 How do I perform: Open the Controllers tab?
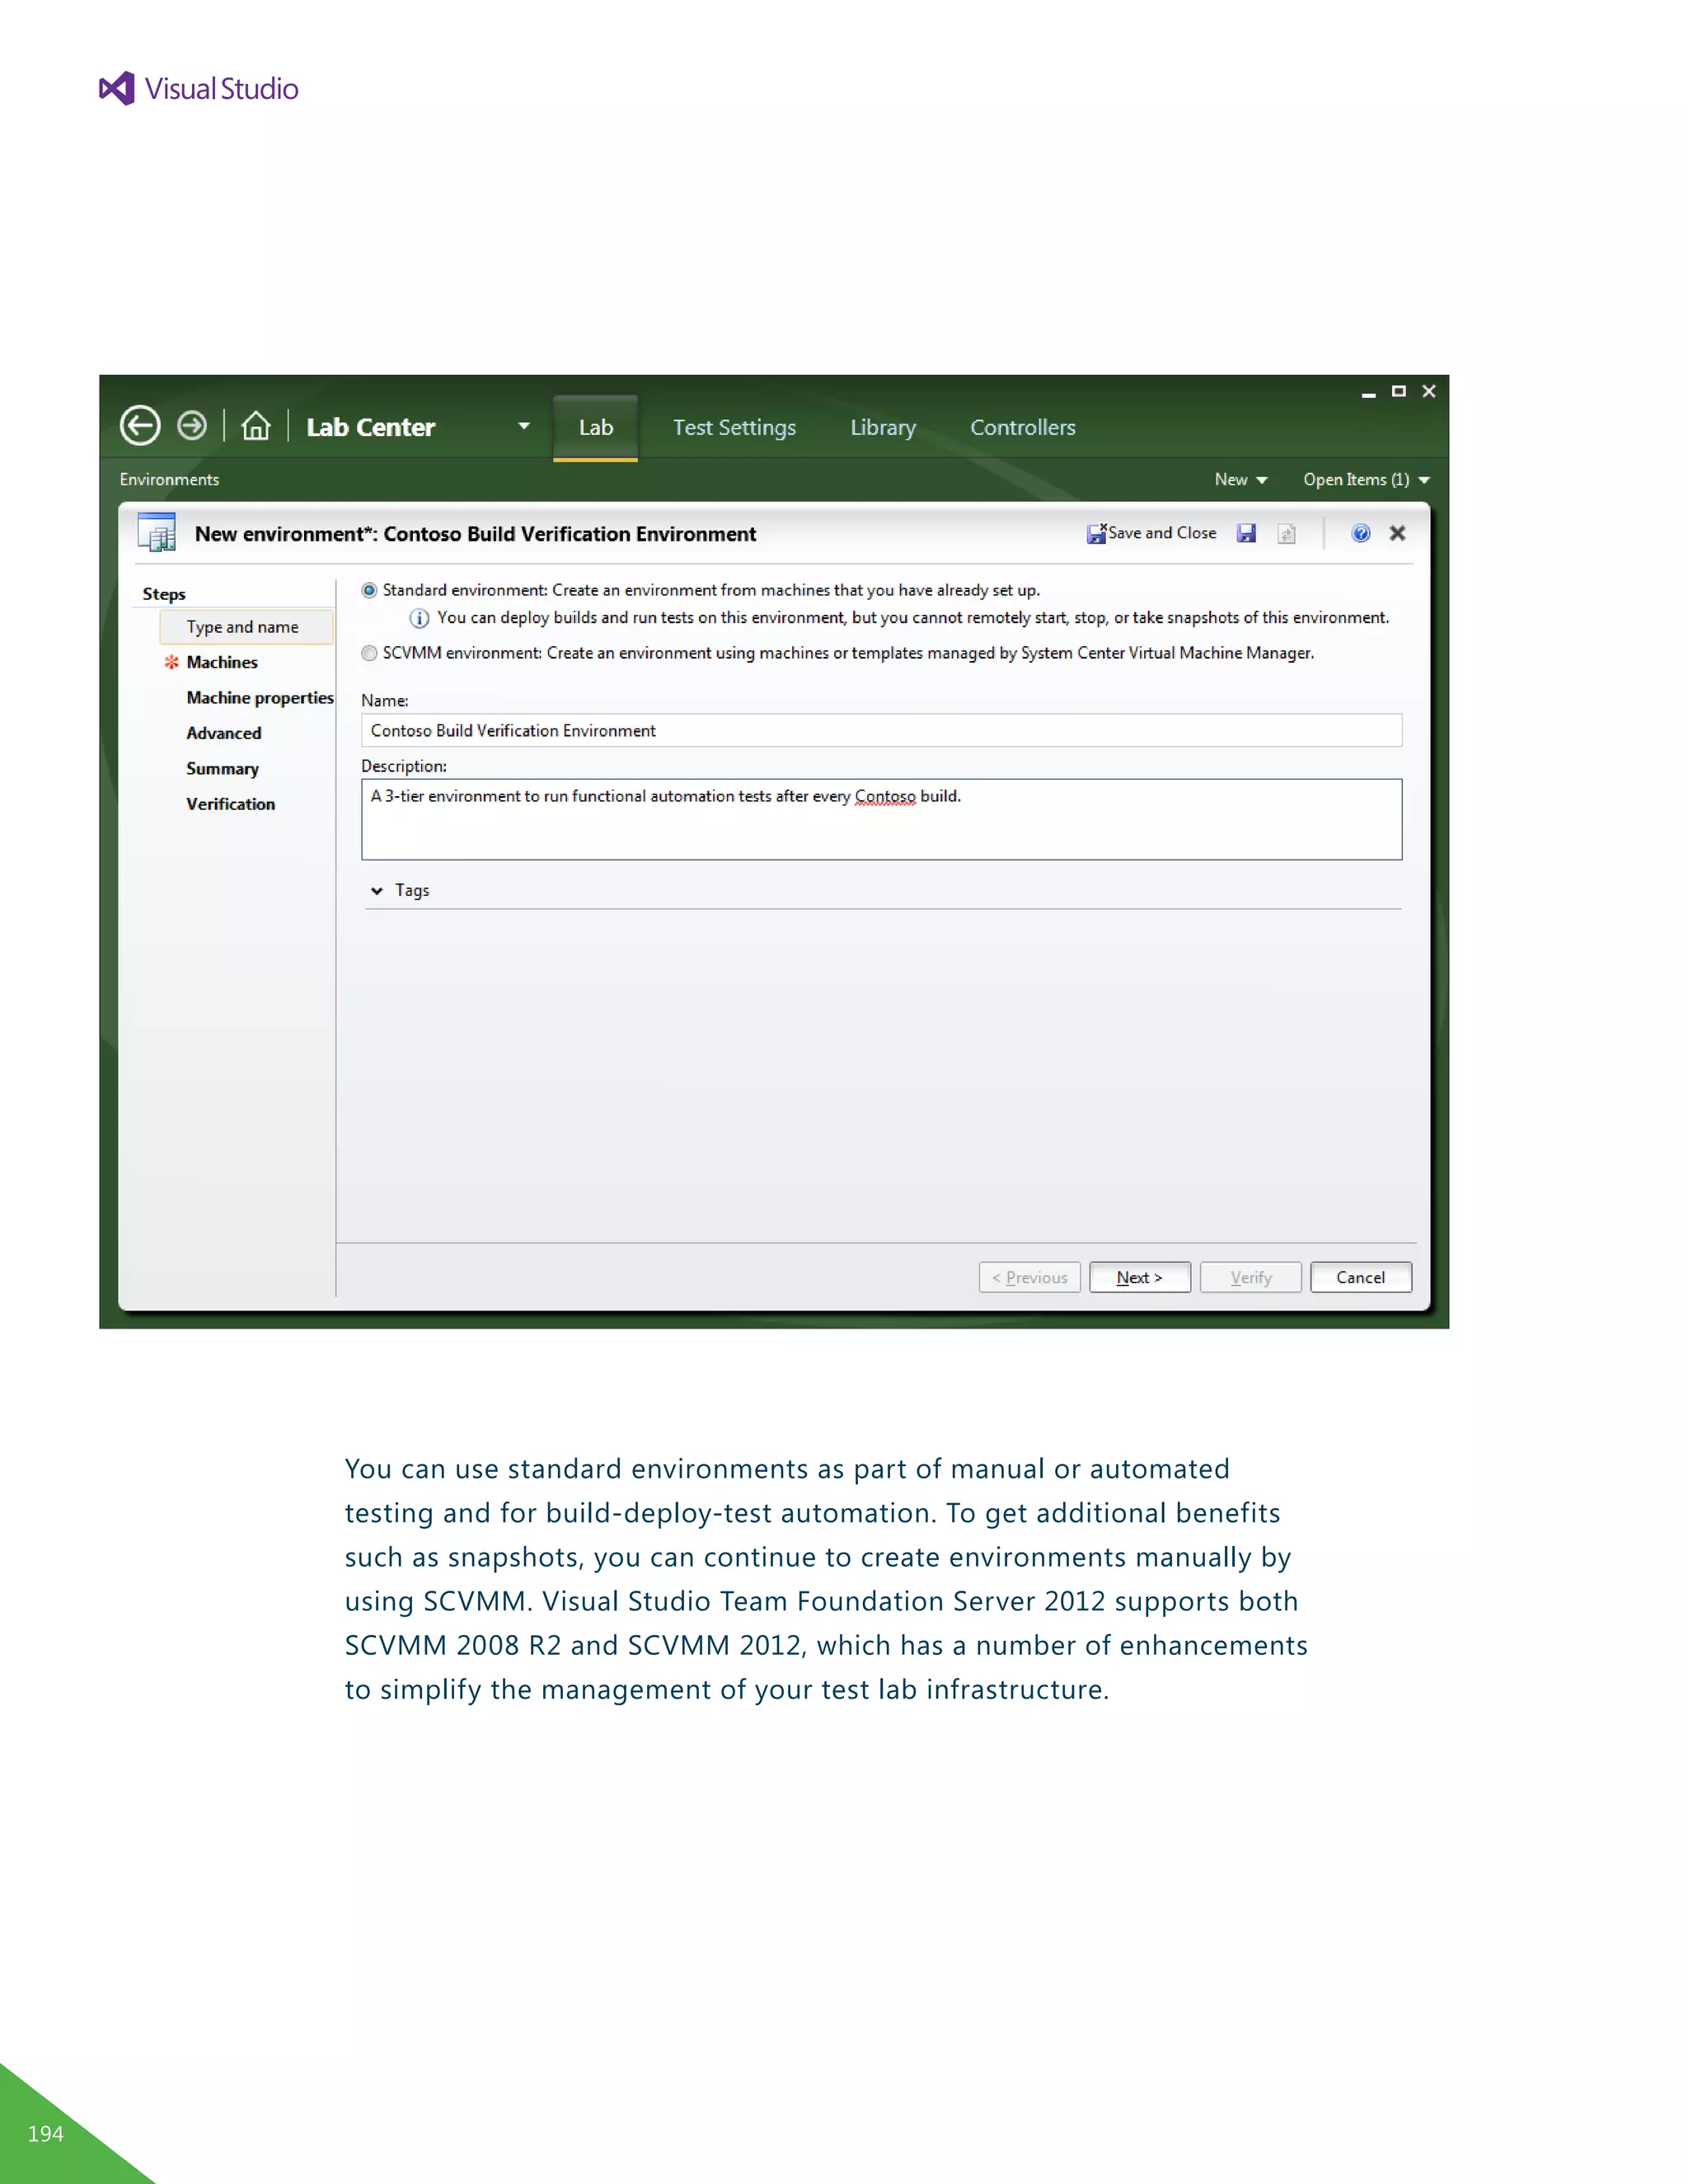point(1023,427)
